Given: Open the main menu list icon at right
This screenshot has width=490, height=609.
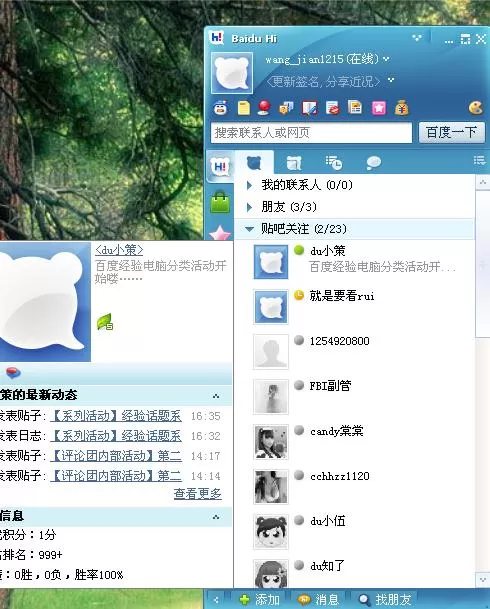Looking at the screenshot, I should click(480, 160).
